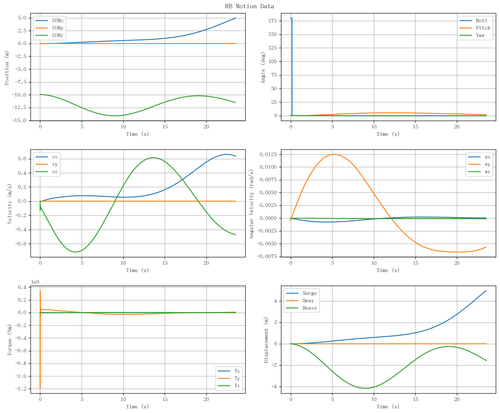Screen dimensions: 500x413
Task: Click the "1e9" scale offset text
Action: point(35,282)
